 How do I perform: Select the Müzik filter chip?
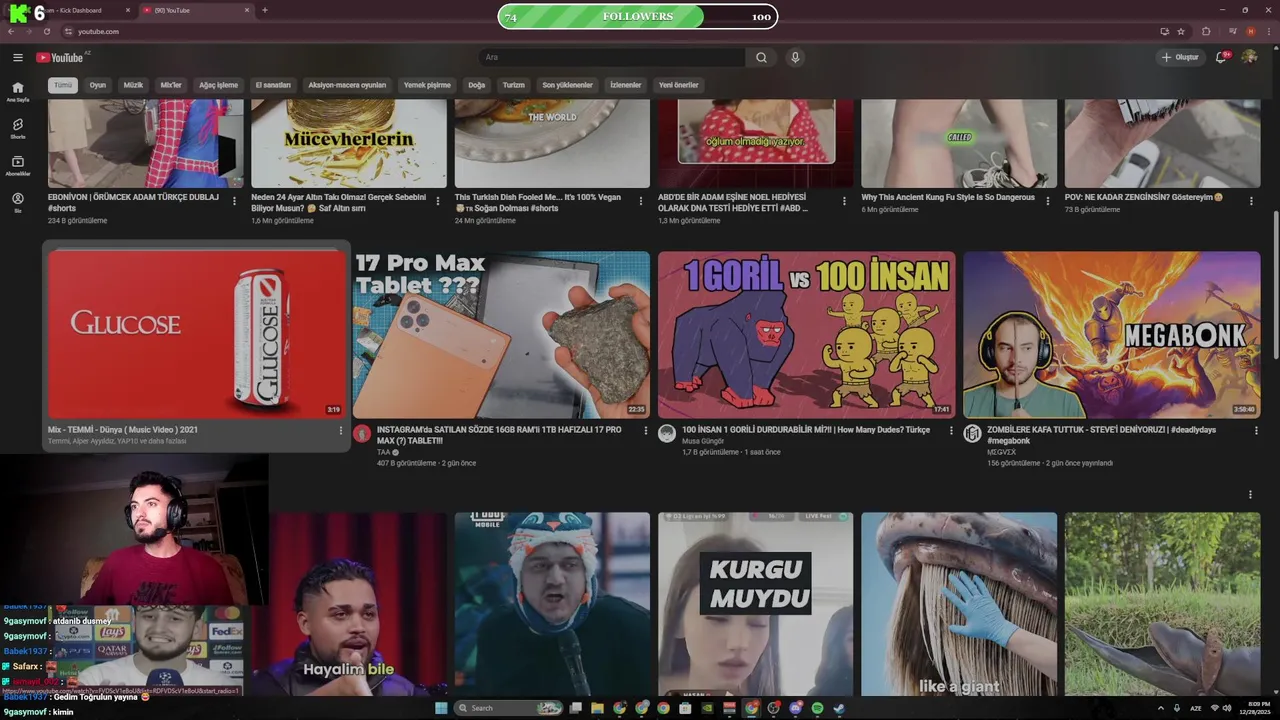(x=133, y=85)
